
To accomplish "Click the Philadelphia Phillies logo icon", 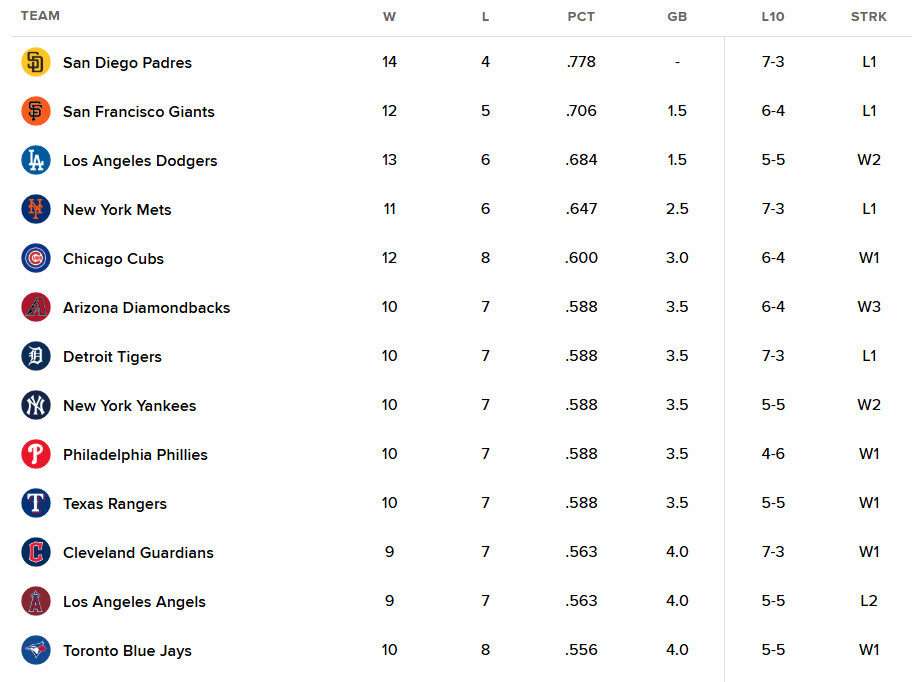I will click(x=35, y=454).
